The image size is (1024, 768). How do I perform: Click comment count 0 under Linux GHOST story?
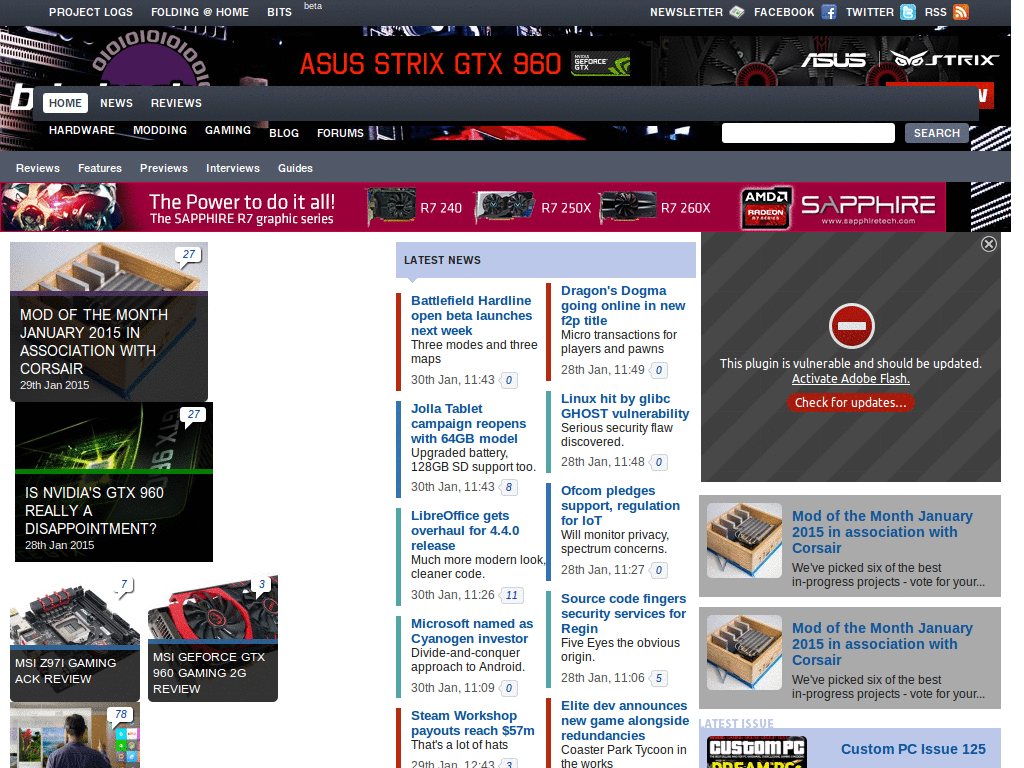point(659,462)
